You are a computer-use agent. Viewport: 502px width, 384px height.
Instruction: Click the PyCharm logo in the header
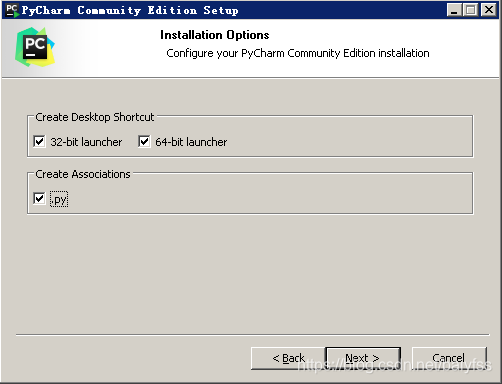click(x=35, y=47)
